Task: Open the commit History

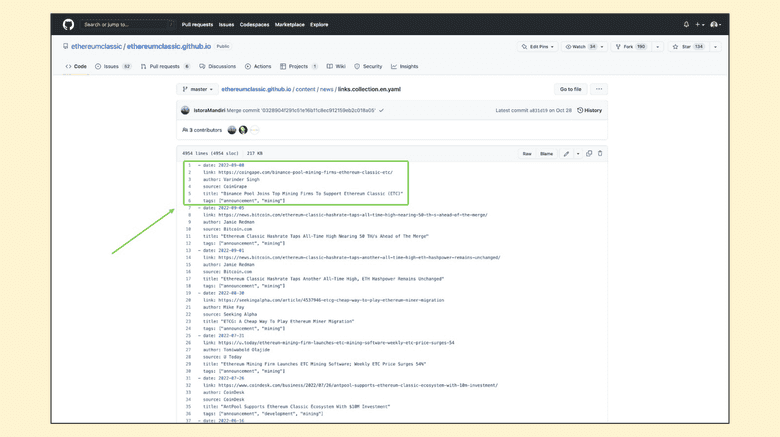Action: click(590, 110)
